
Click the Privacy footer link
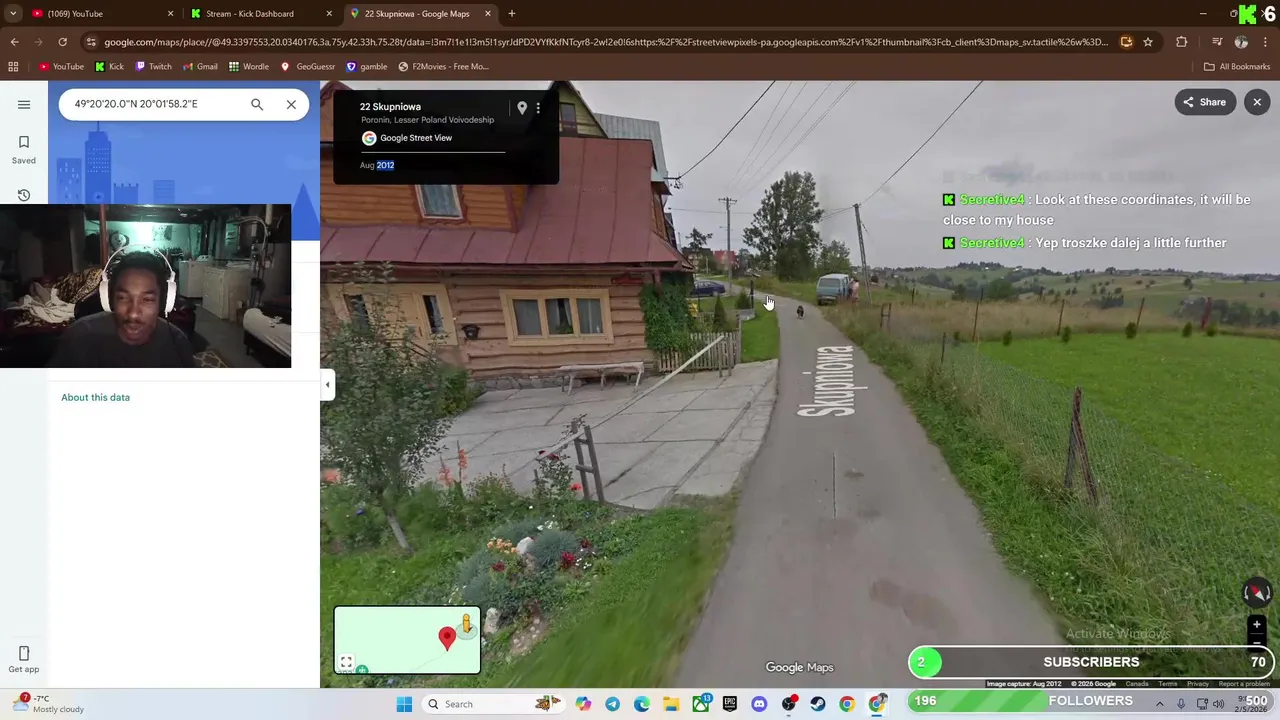coord(1198,684)
